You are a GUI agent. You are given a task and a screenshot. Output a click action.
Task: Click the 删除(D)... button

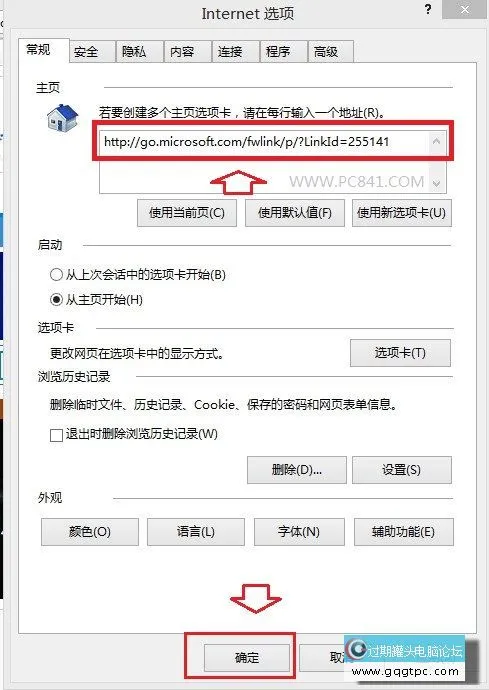tap(297, 470)
